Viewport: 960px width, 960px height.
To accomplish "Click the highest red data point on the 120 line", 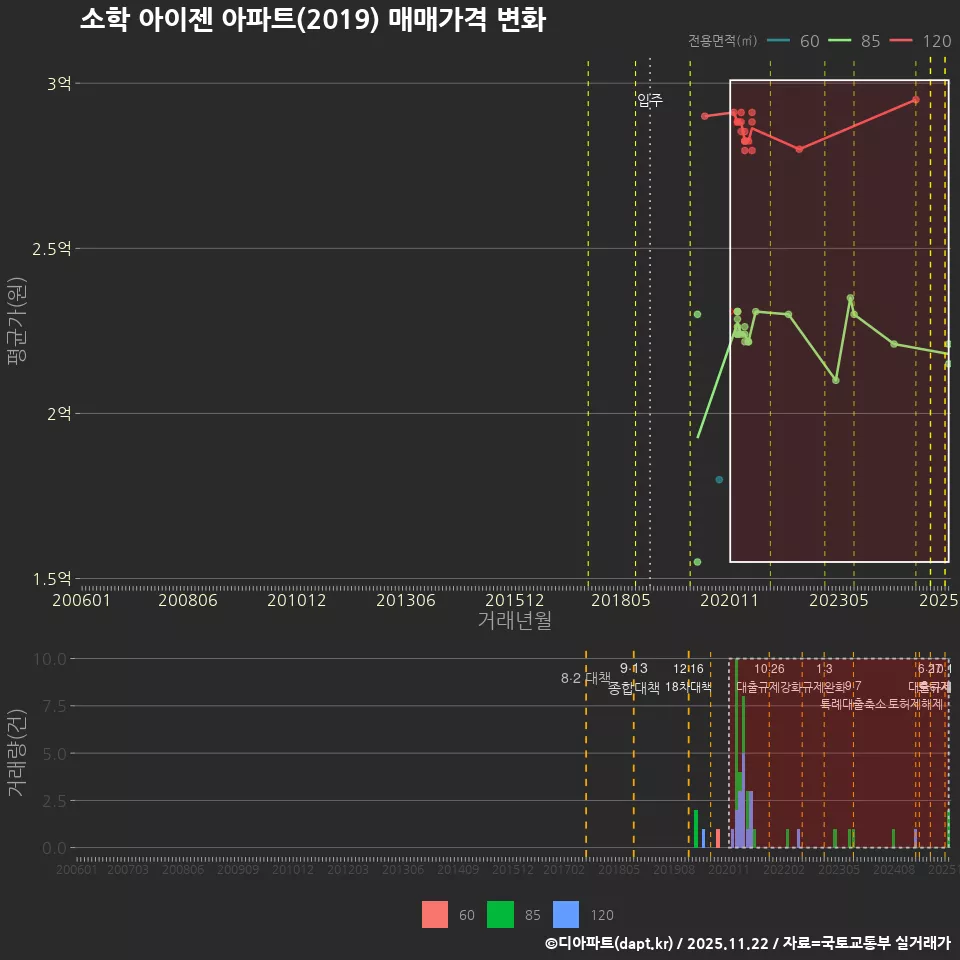I will (914, 100).
